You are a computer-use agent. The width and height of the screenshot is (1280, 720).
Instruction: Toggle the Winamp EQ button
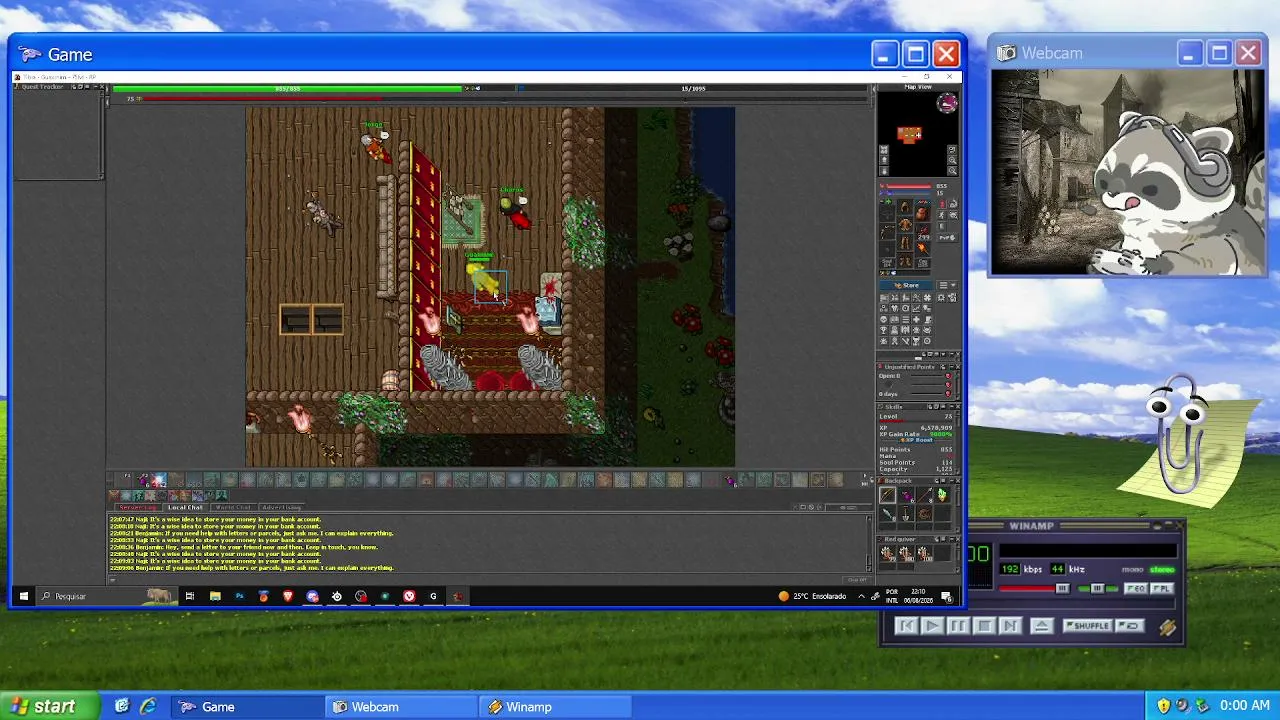(x=1135, y=589)
